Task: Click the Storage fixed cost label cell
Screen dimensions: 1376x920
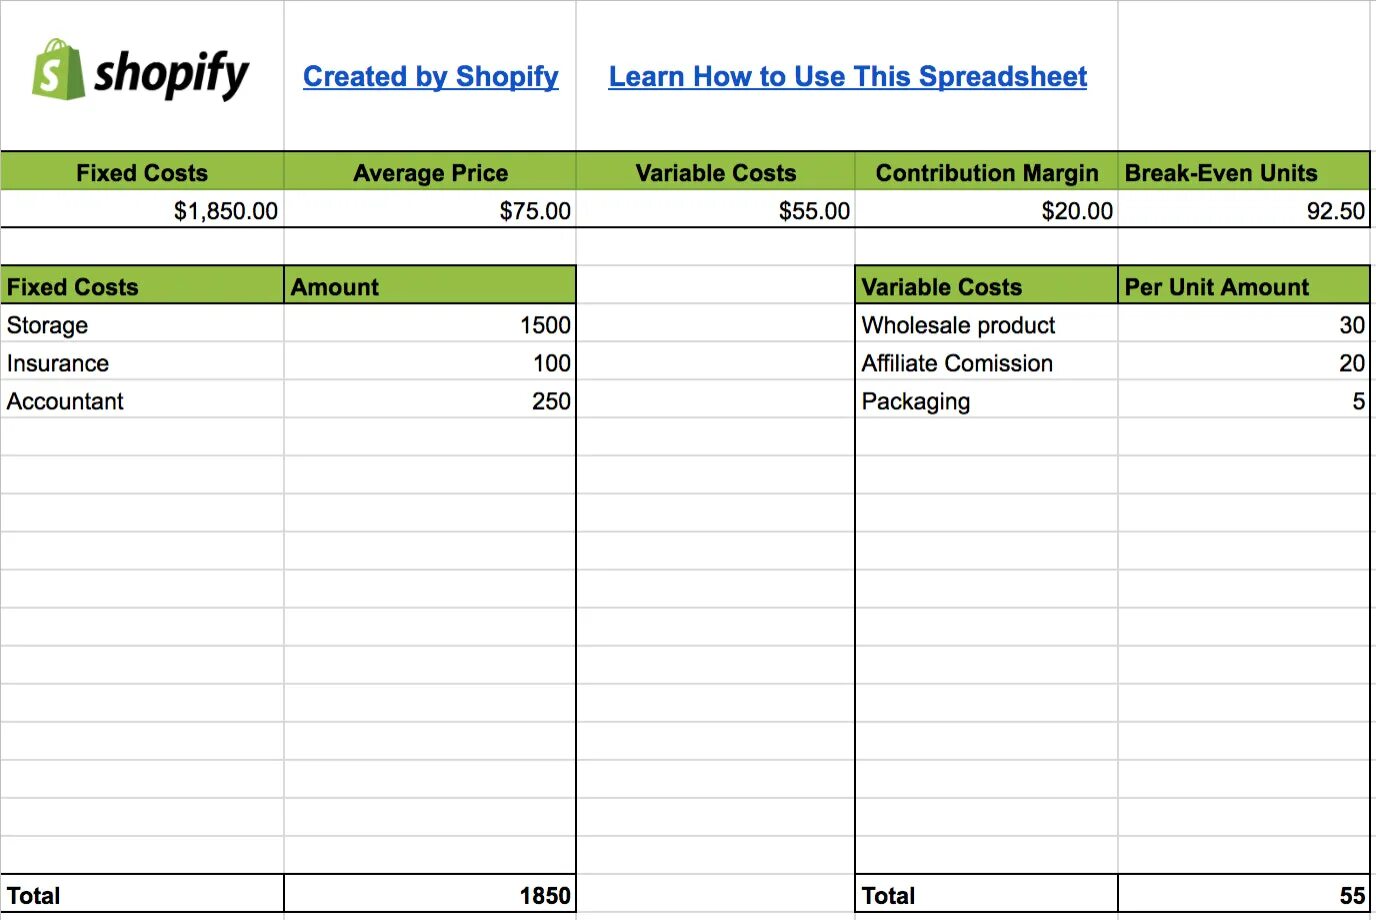Action: 142,324
